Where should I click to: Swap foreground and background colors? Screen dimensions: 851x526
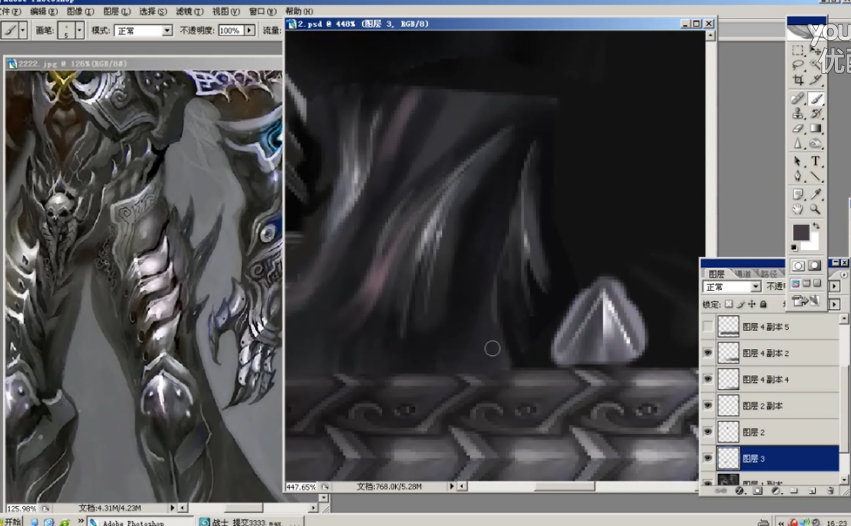(x=816, y=225)
